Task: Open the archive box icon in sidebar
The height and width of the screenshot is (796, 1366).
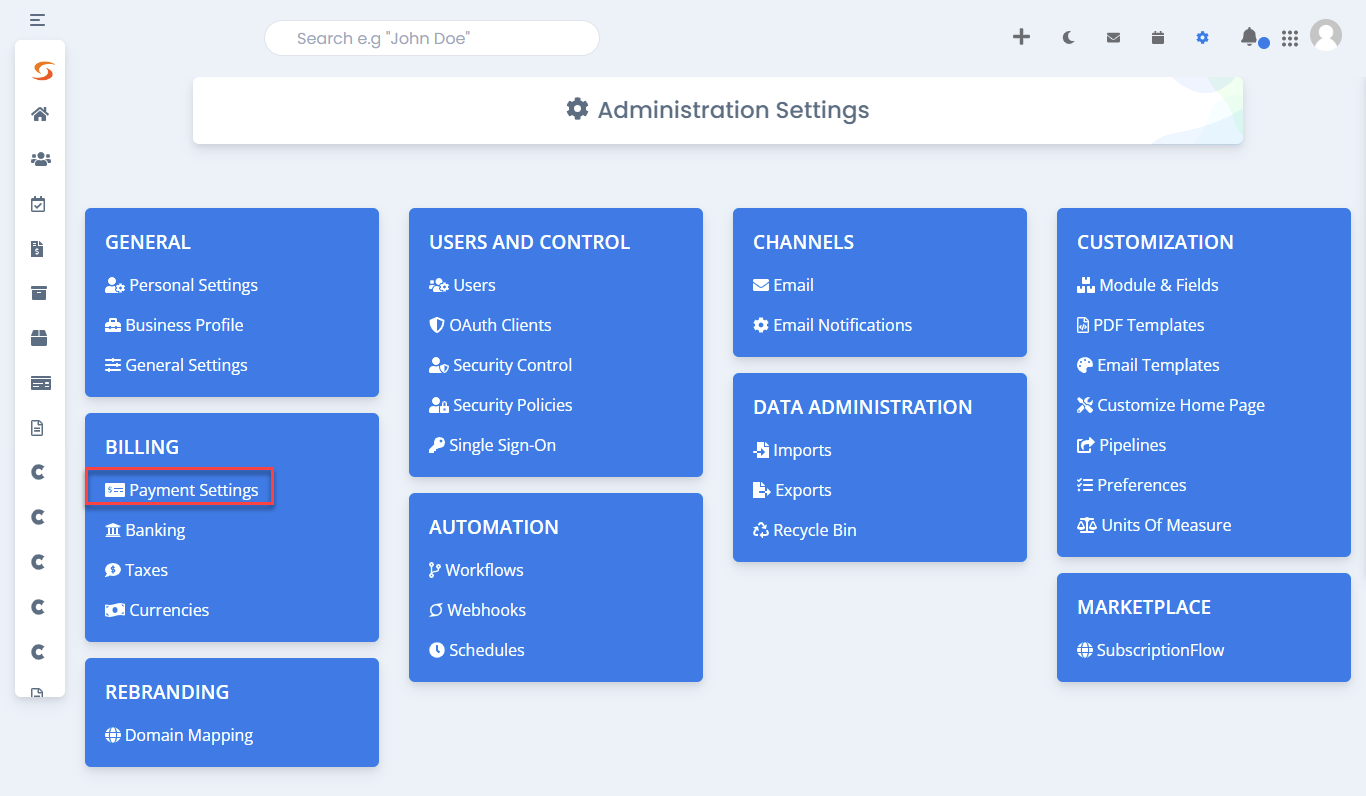Action: (39, 293)
